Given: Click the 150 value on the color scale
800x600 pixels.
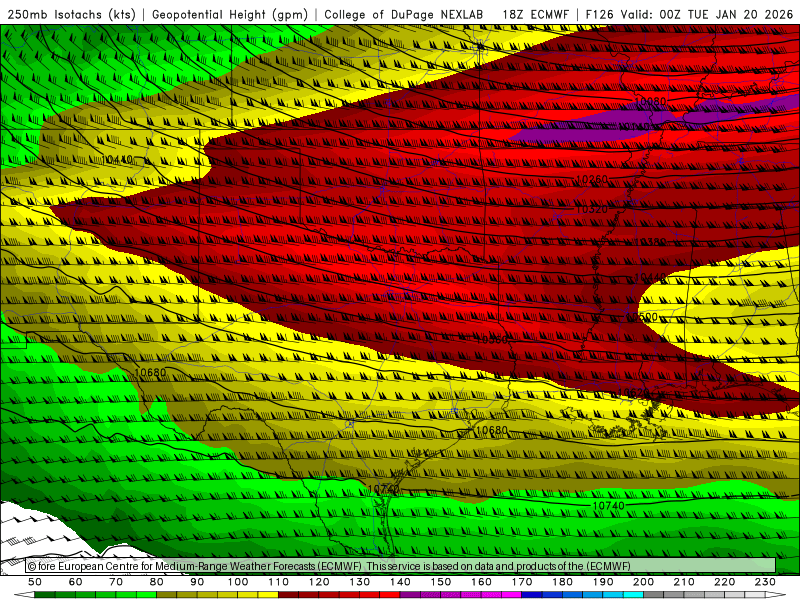Looking at the screenshot, I should pyautogui.click(x=440, y=582).
